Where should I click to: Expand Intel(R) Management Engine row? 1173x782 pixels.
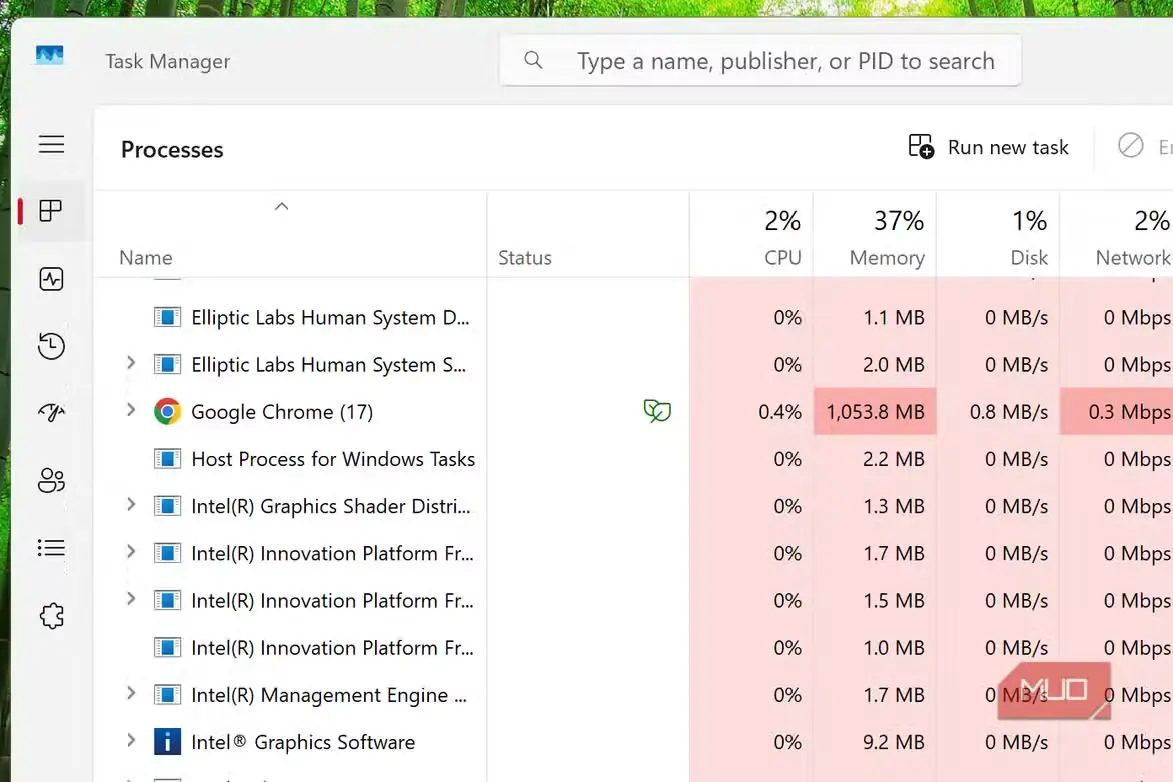point(131,694)
